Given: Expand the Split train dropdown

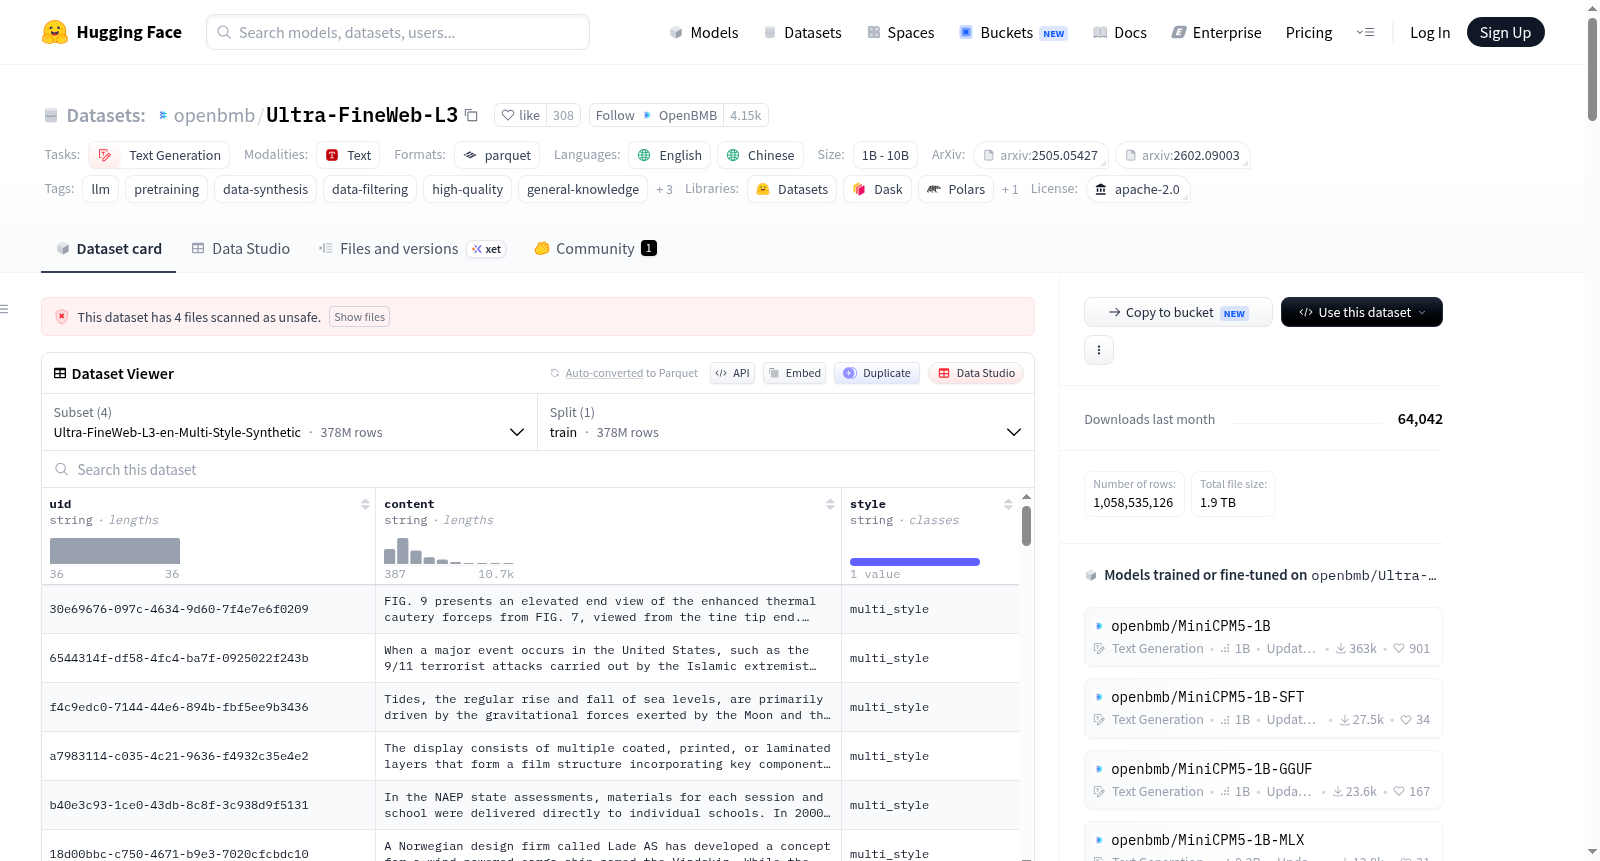Looking at the screenshot, I should point(786,422).
